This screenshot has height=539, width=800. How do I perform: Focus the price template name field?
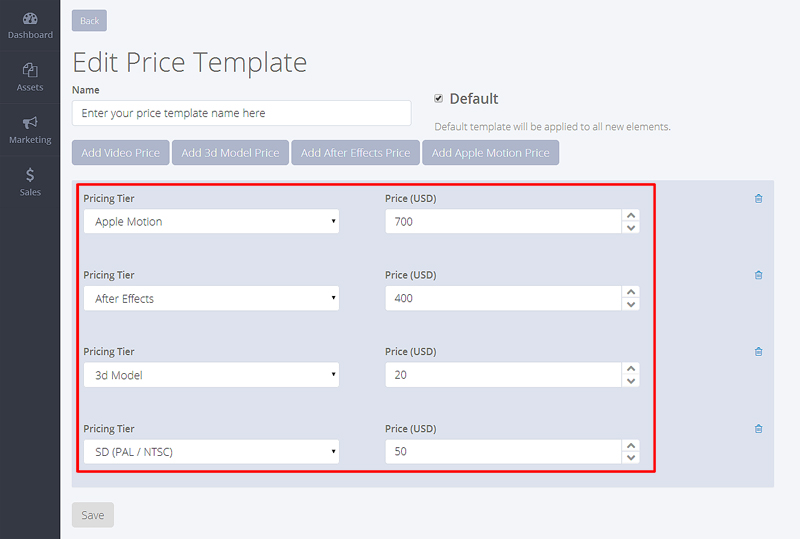pos(241,113)
